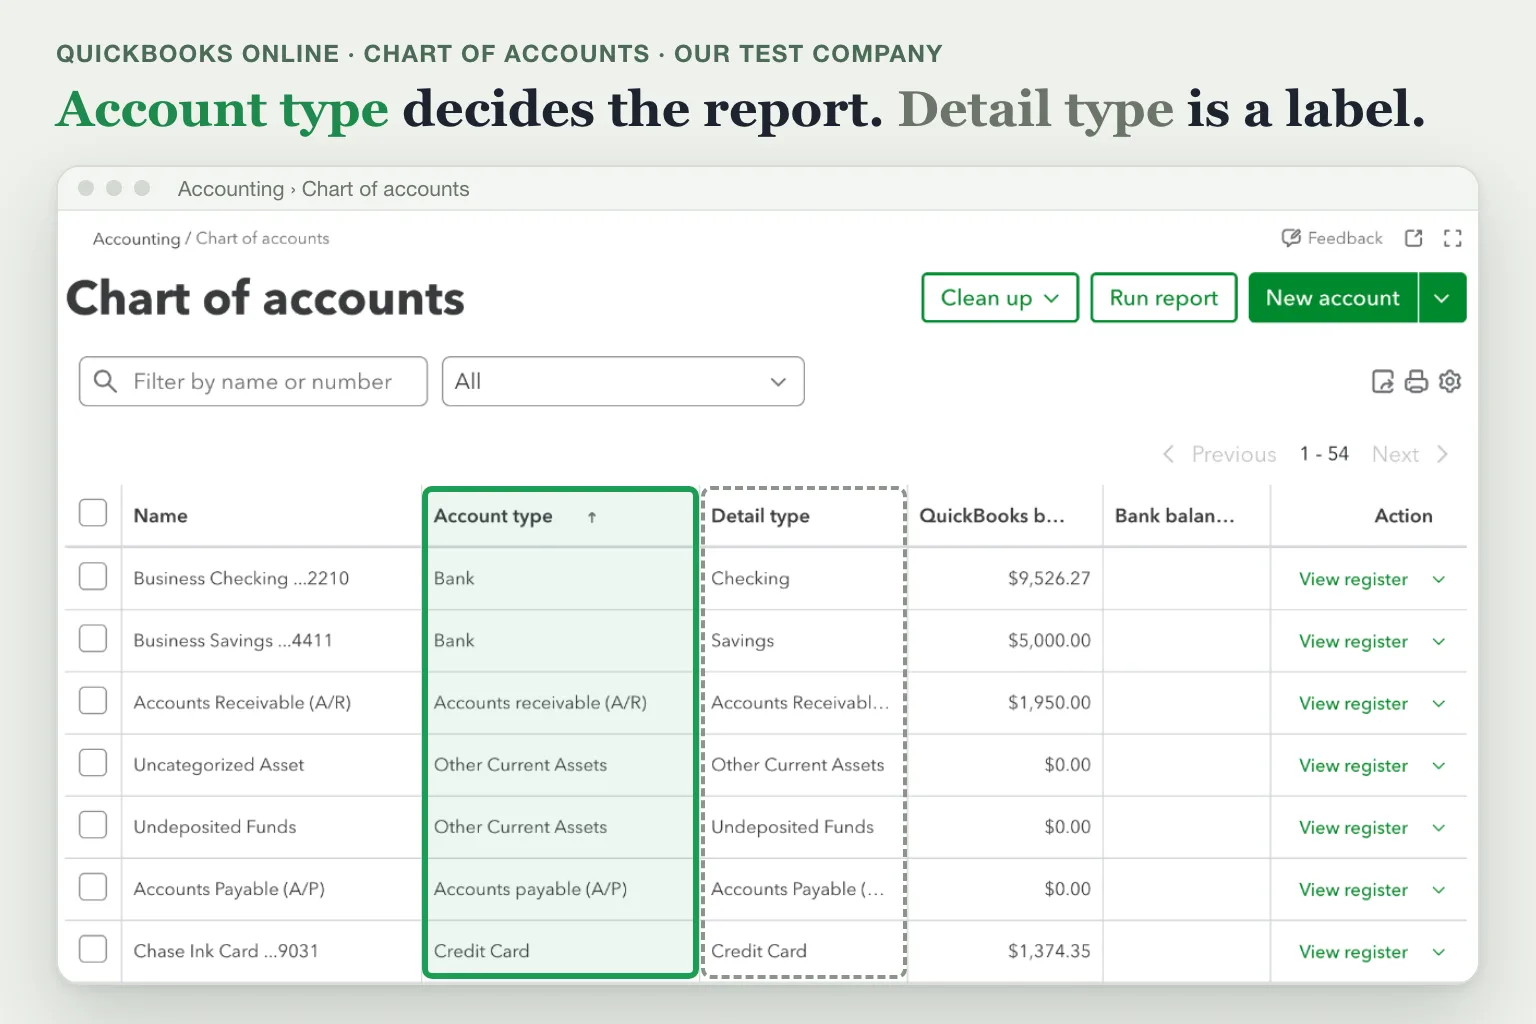Tick the Accounts Receivable (A/R) checkbox
The width and height of the screenshot is (1536, 1024).
pos(93,700)
